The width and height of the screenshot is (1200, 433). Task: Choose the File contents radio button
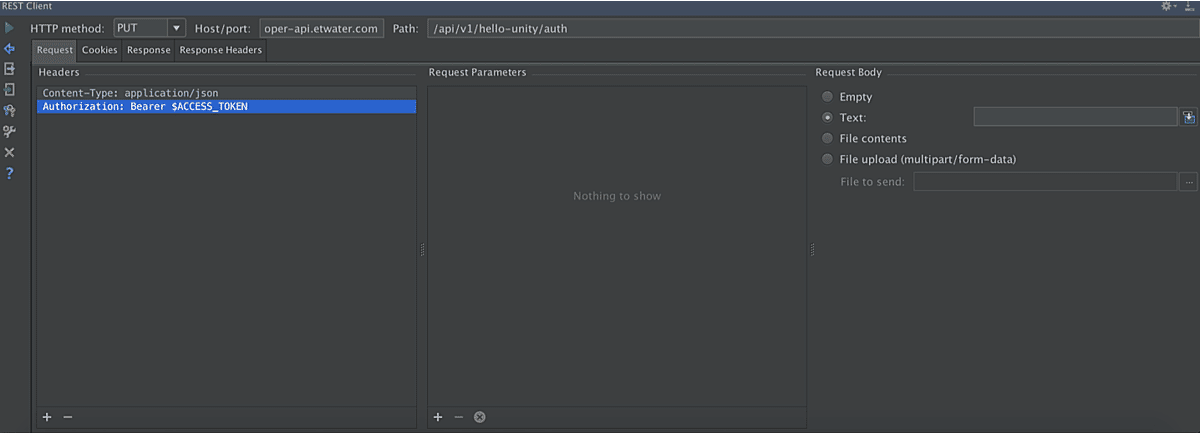[x=827, y=139]
